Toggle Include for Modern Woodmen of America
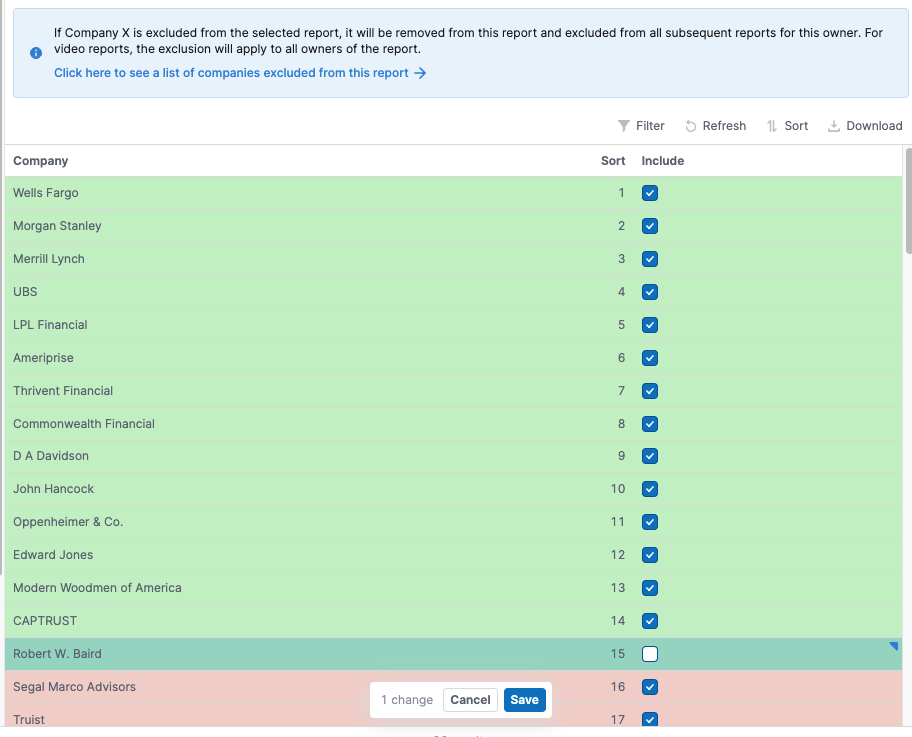This screenshot has height=737, width=912. tap(650, 588)
